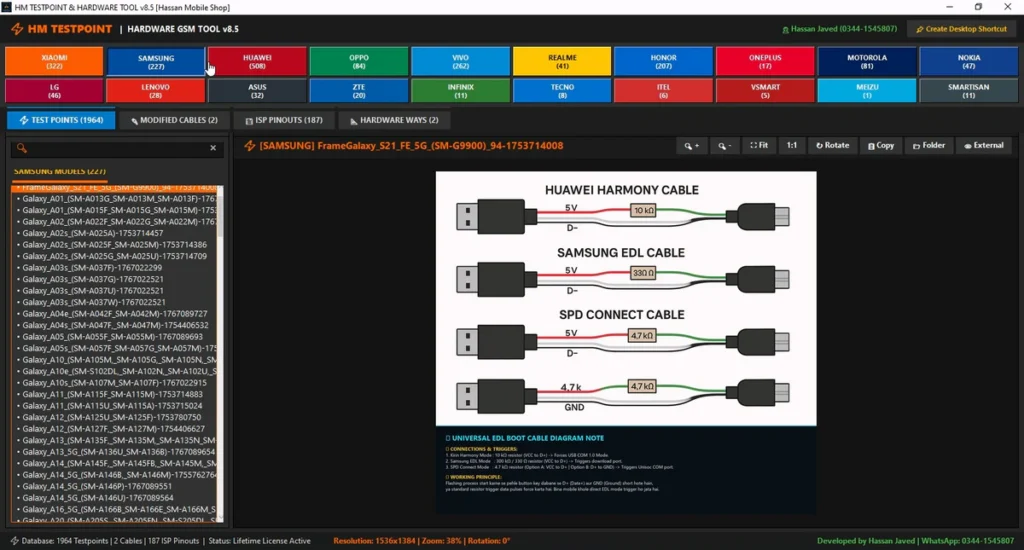This screenshot has width=1024, height=550.
Task: Select the VSMART (5) brand button
Action: pos(765,91)
